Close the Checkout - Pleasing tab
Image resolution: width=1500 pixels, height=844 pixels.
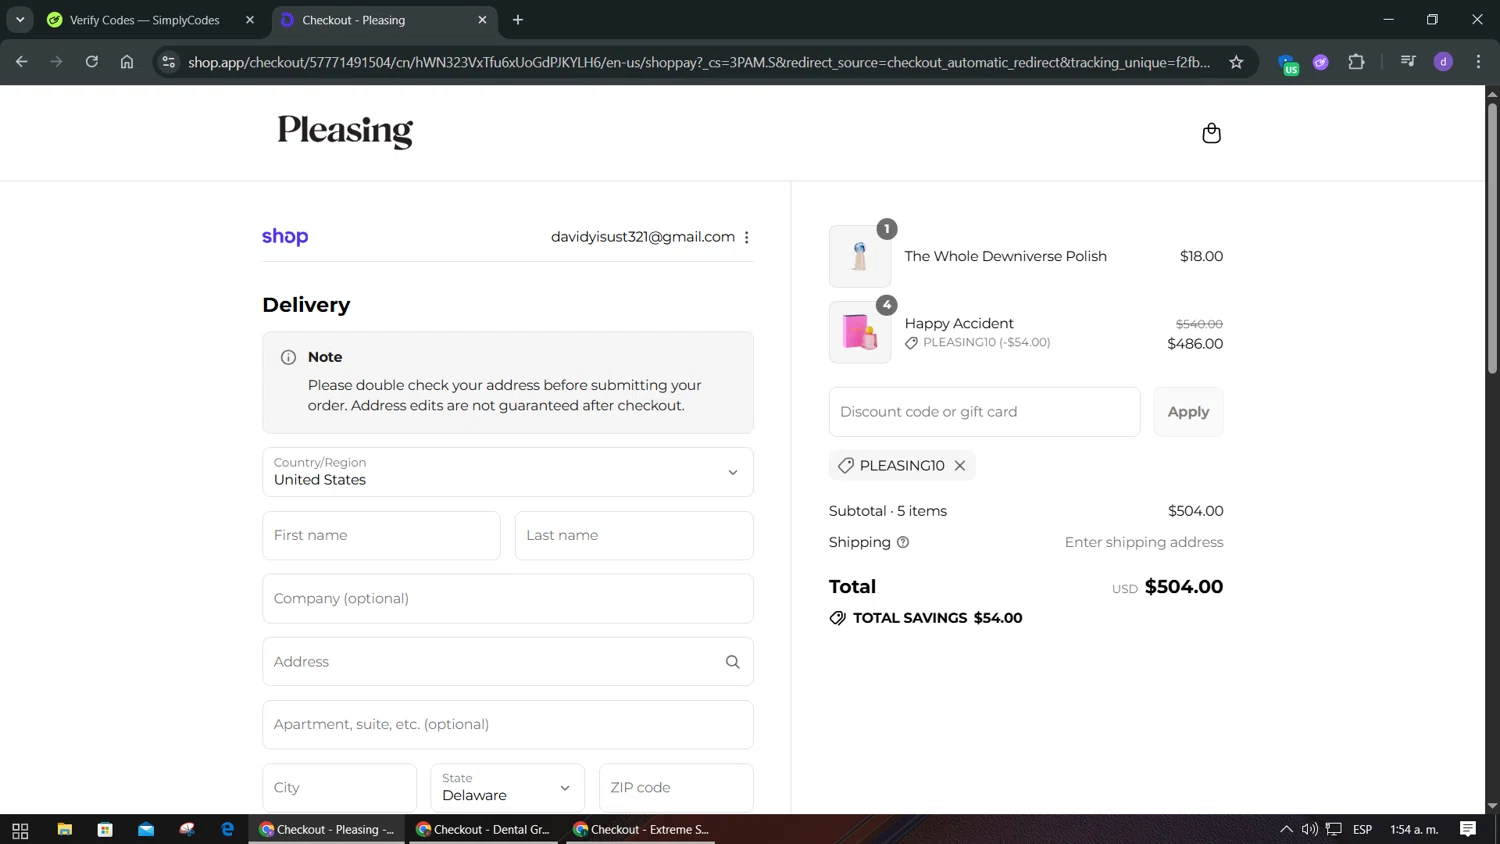[482, 20]
